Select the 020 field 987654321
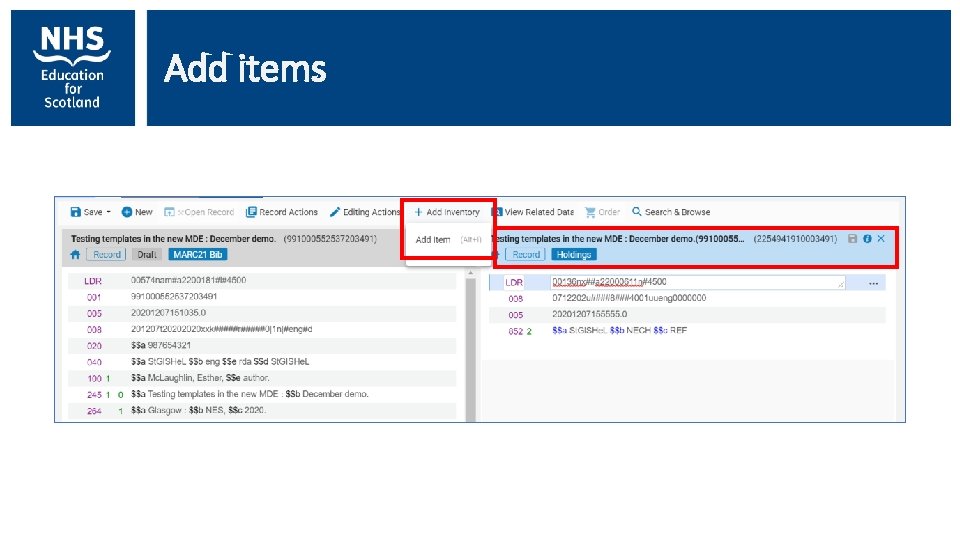Viewport: 960px width, 540px height. pyautogui.click(x=262, y=345)
